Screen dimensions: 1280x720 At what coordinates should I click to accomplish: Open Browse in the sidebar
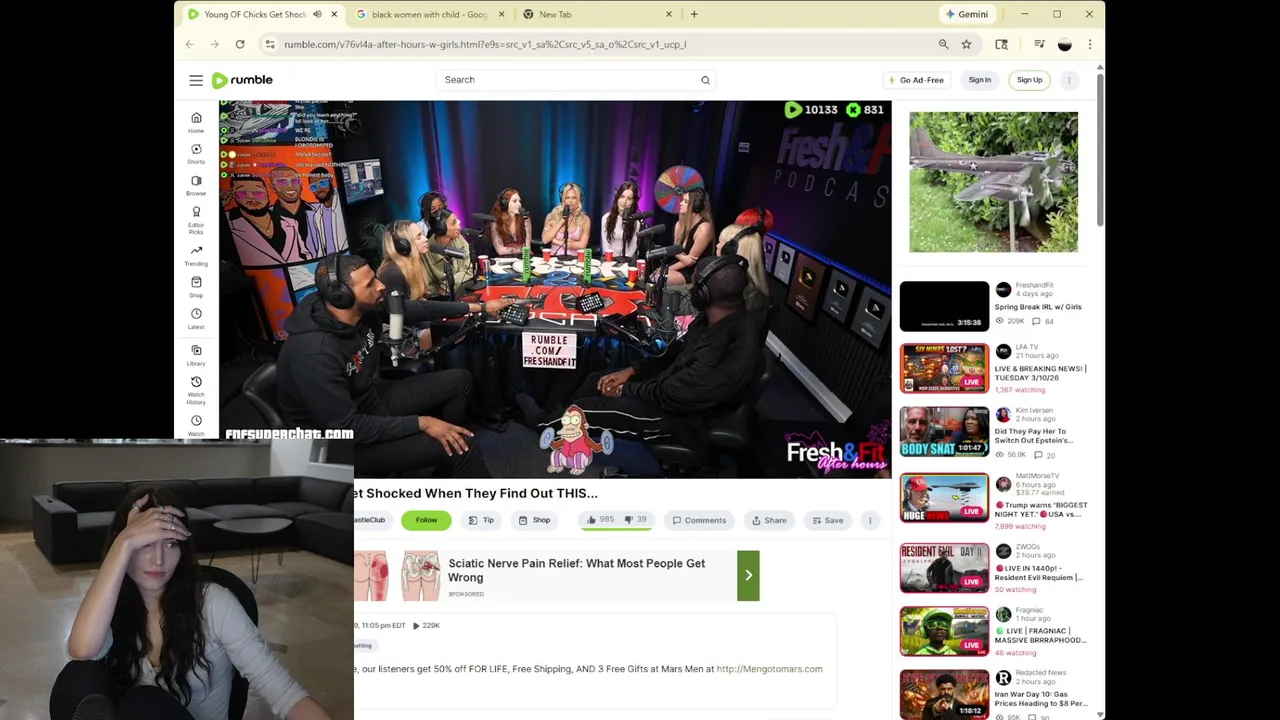(196, 186)
